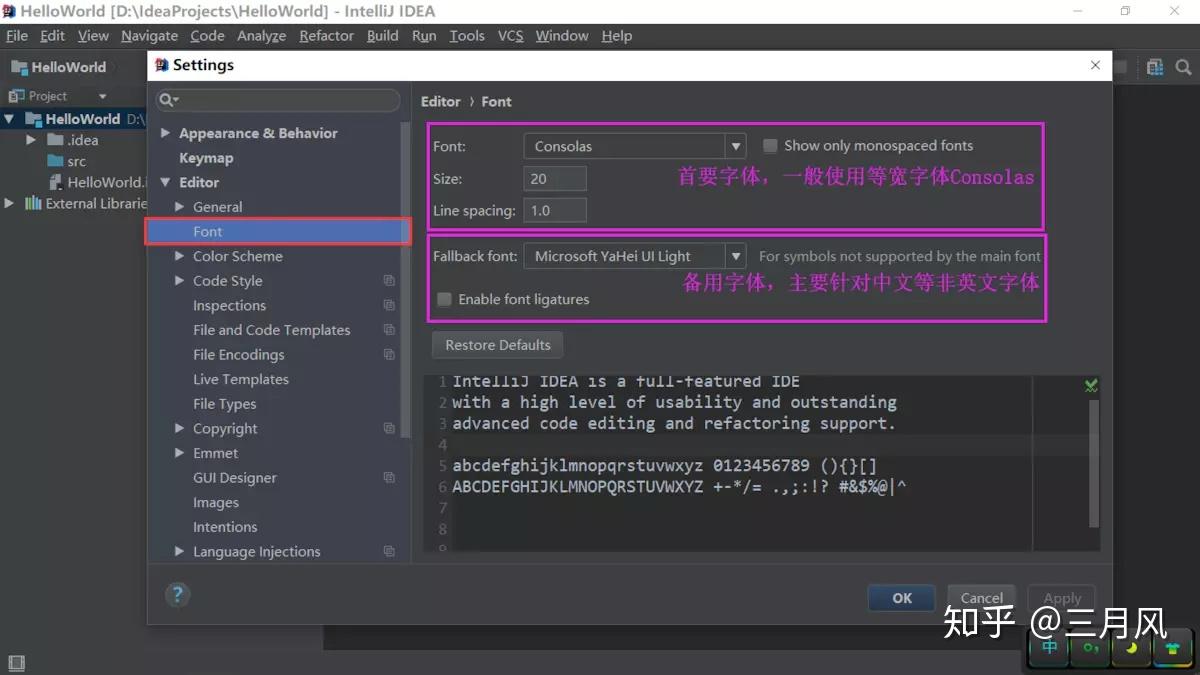Click the moon icon in system tray
The height and width of the screenshot is (675, 1200).
coord(1131,648)
